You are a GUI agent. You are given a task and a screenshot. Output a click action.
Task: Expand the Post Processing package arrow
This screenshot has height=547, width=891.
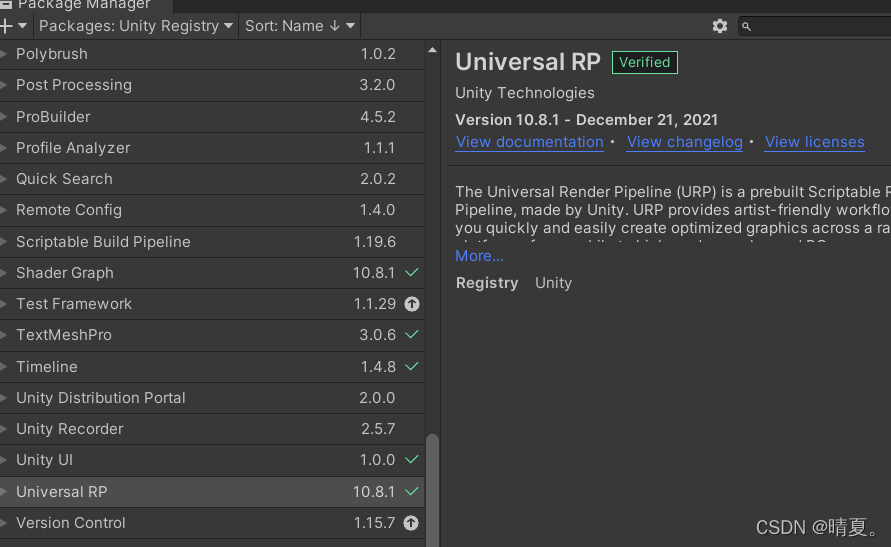pos(3,85)
